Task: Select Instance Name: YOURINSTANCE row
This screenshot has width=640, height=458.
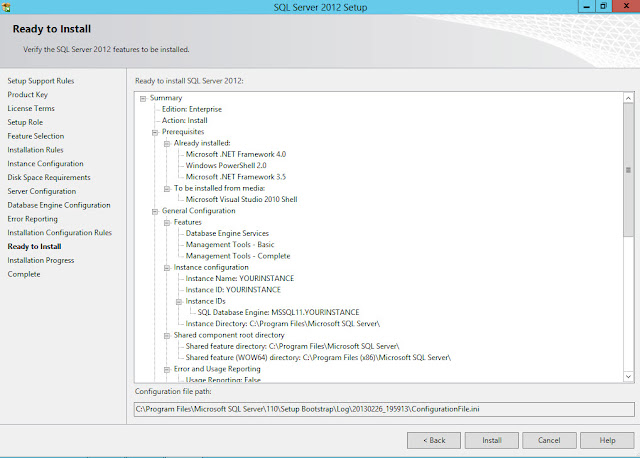Action: (240, 278)
